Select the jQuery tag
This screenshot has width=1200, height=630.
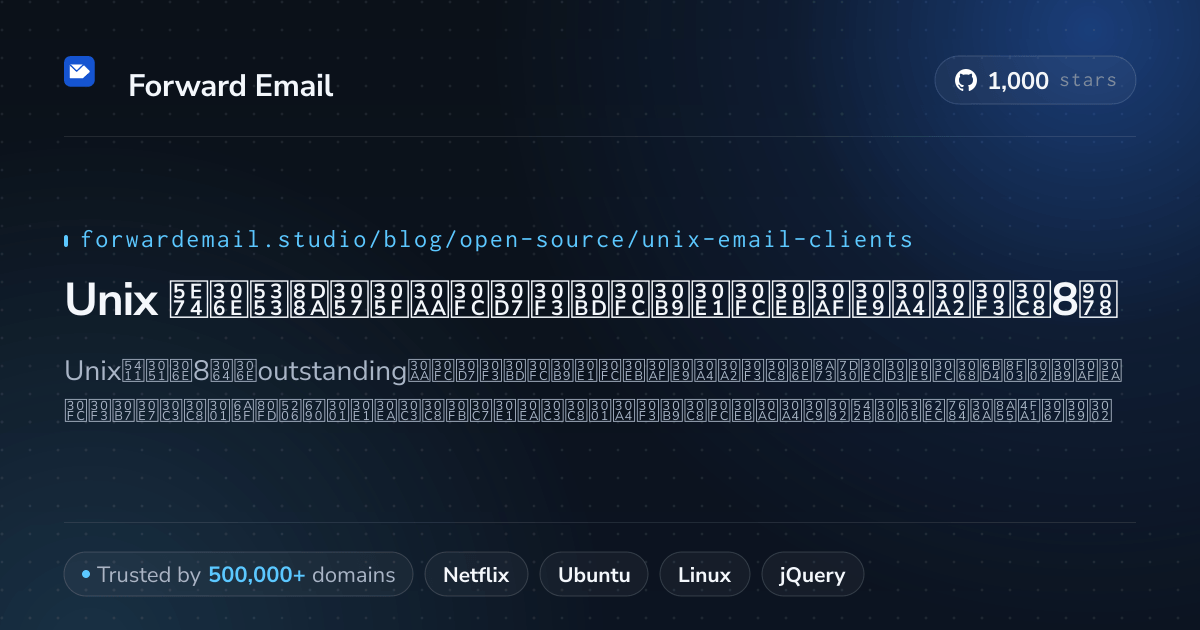click(x=813, y=575)
